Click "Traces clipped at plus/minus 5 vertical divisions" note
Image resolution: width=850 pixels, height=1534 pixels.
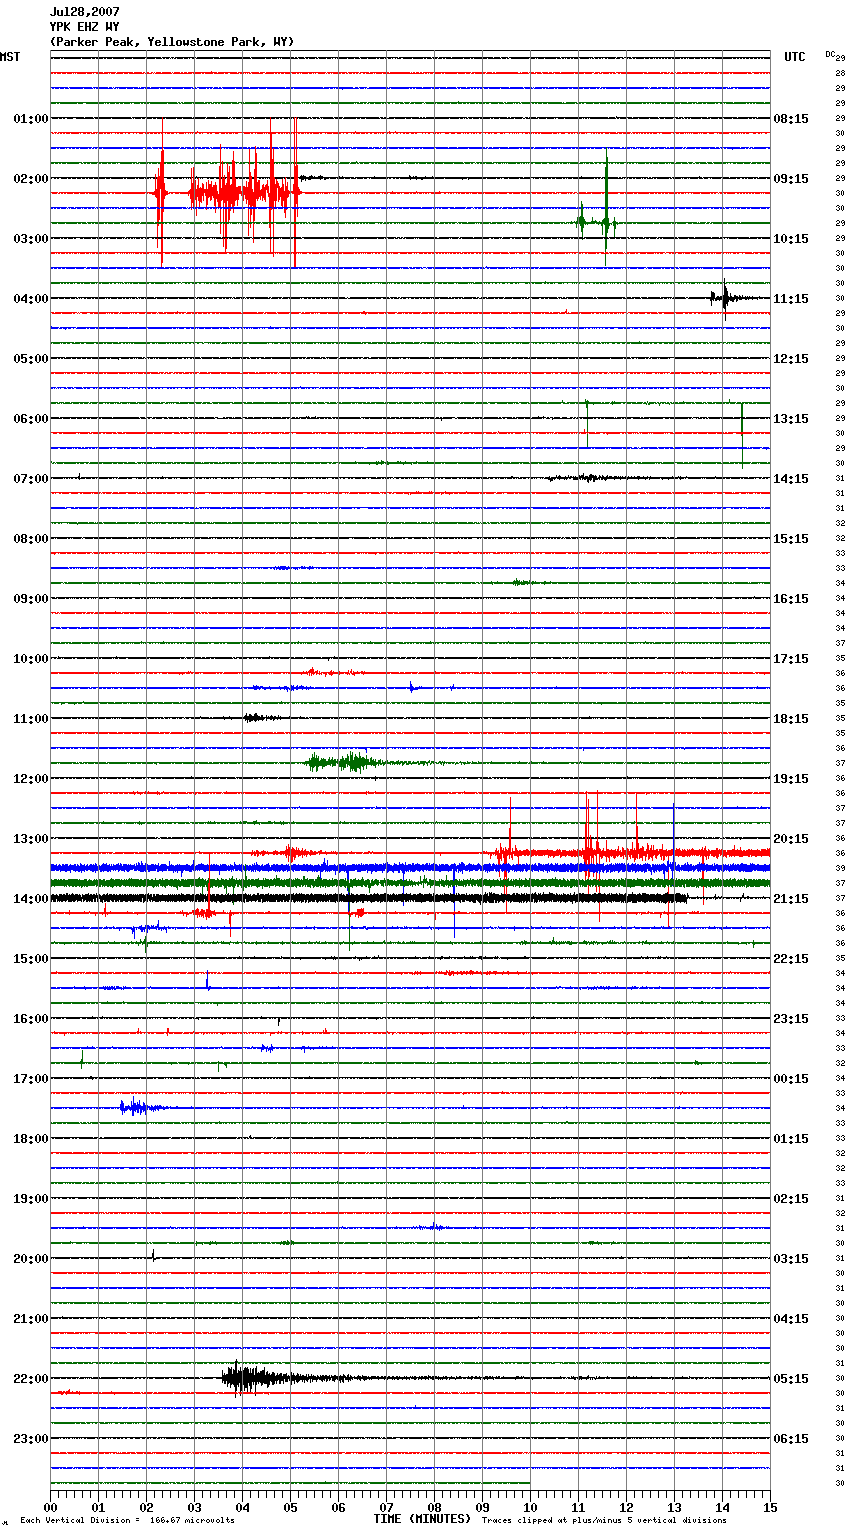click(x=604, y=1521)
